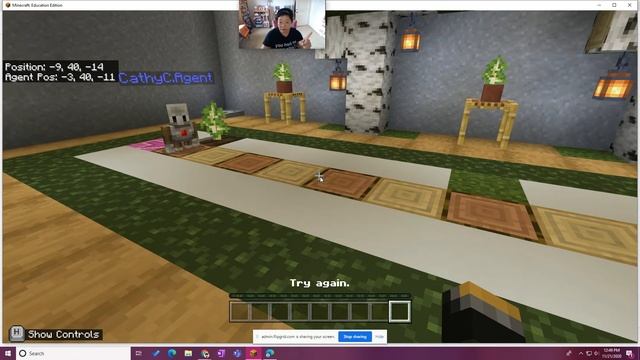The image size is (640, 360).
Task: Click the H key icon beside Show Controls
Action: tap(17, 333)
